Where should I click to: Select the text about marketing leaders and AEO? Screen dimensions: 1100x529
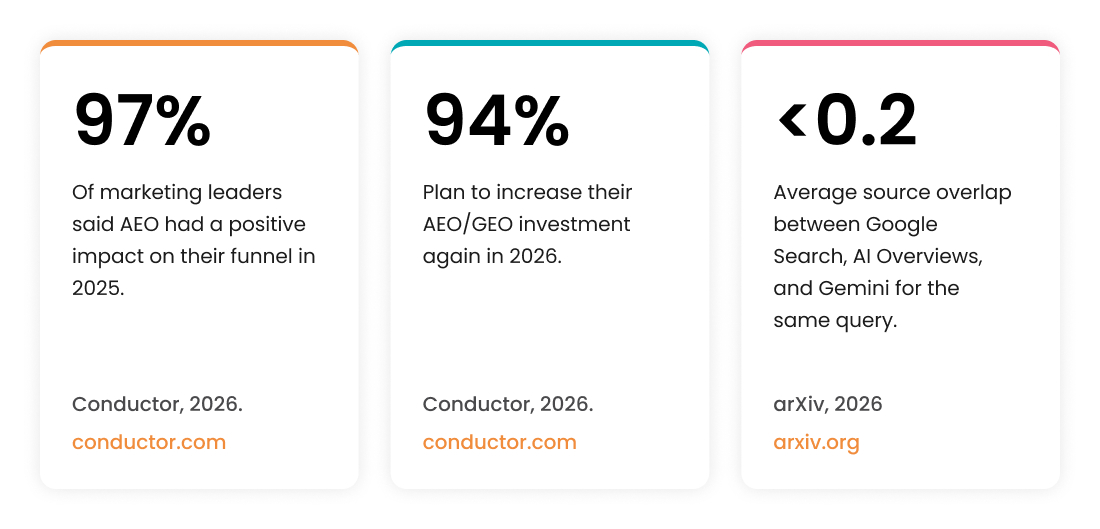coord(194,240)
